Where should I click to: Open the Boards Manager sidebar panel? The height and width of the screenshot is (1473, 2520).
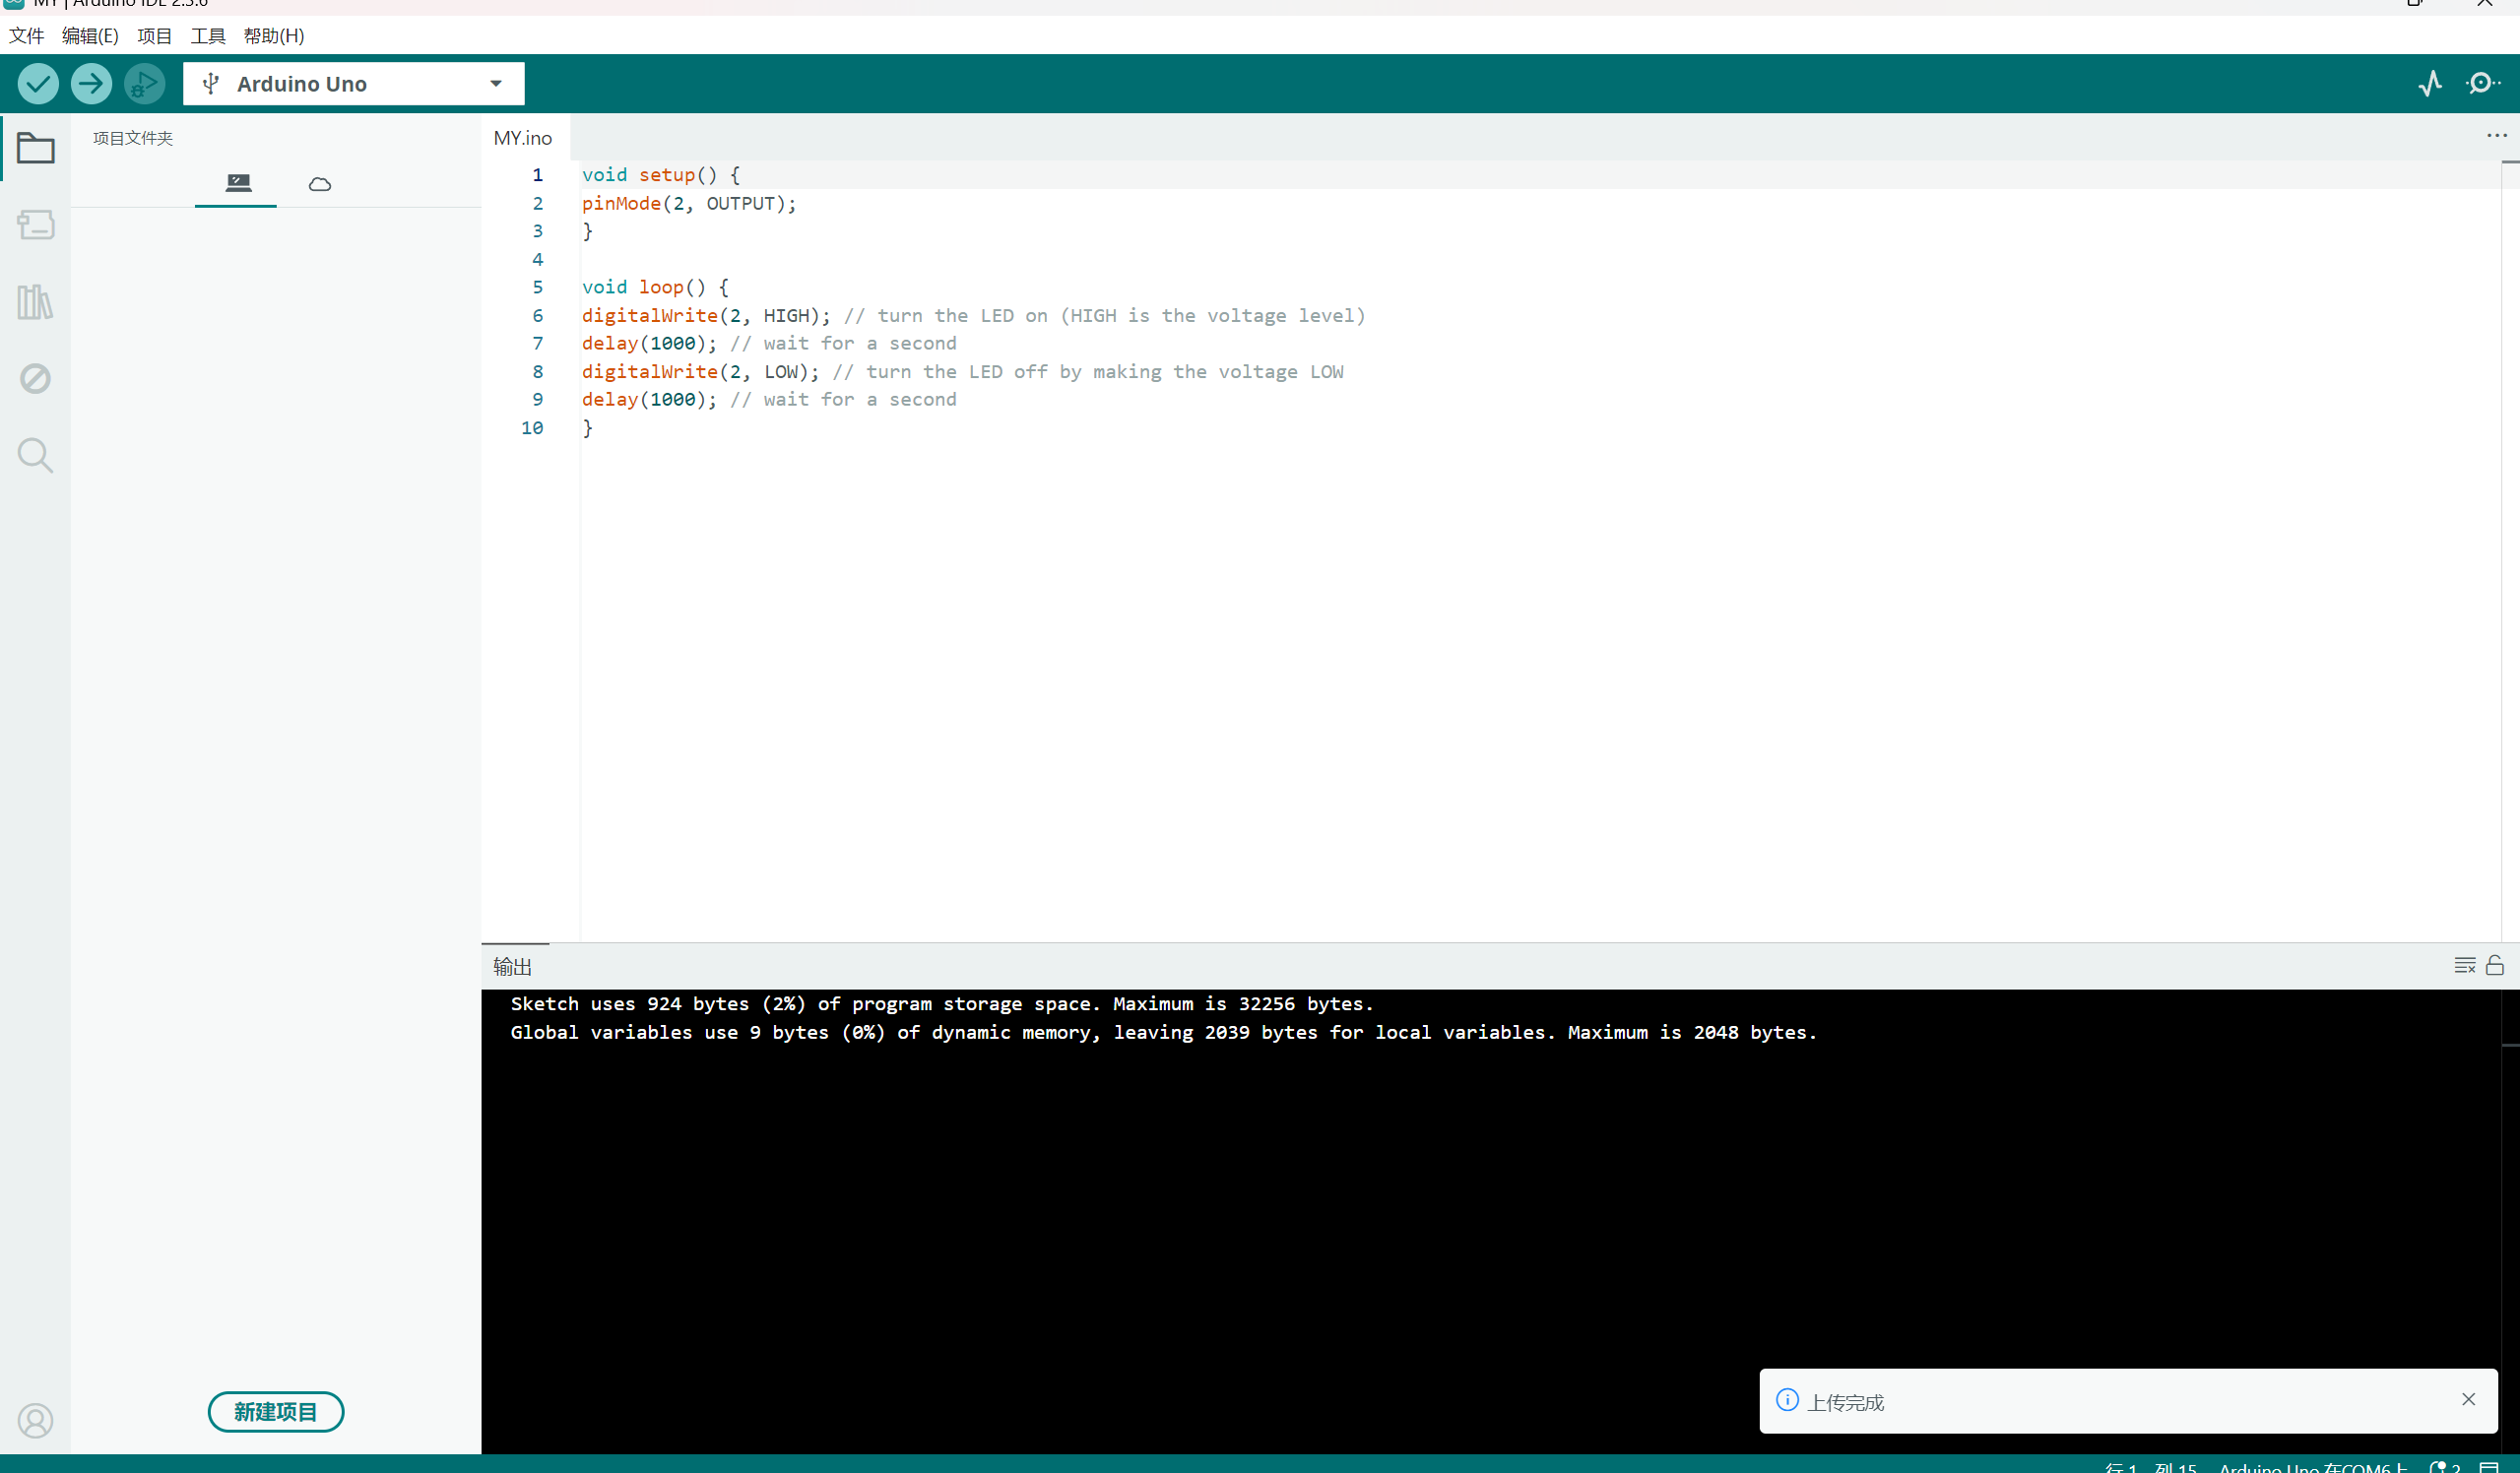point(36,225)
